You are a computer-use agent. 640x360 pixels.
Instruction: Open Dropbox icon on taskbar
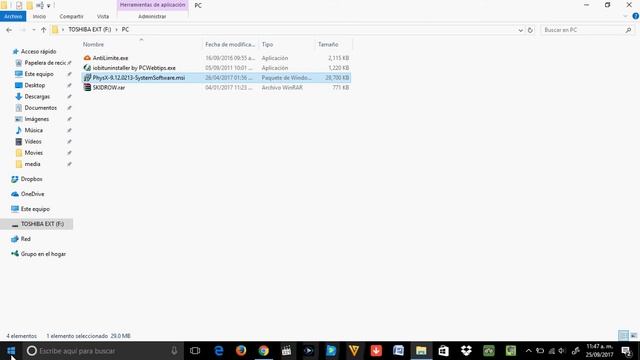click(466, 351)
